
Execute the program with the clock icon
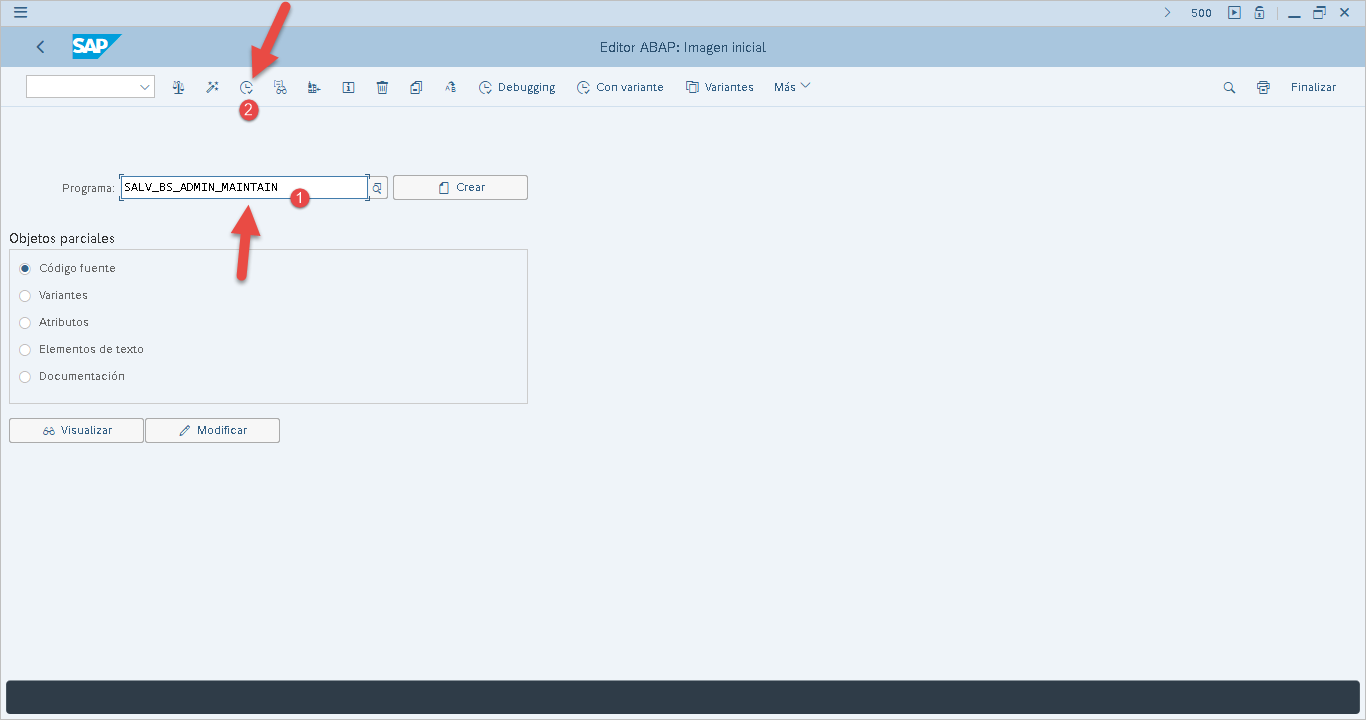246,87
